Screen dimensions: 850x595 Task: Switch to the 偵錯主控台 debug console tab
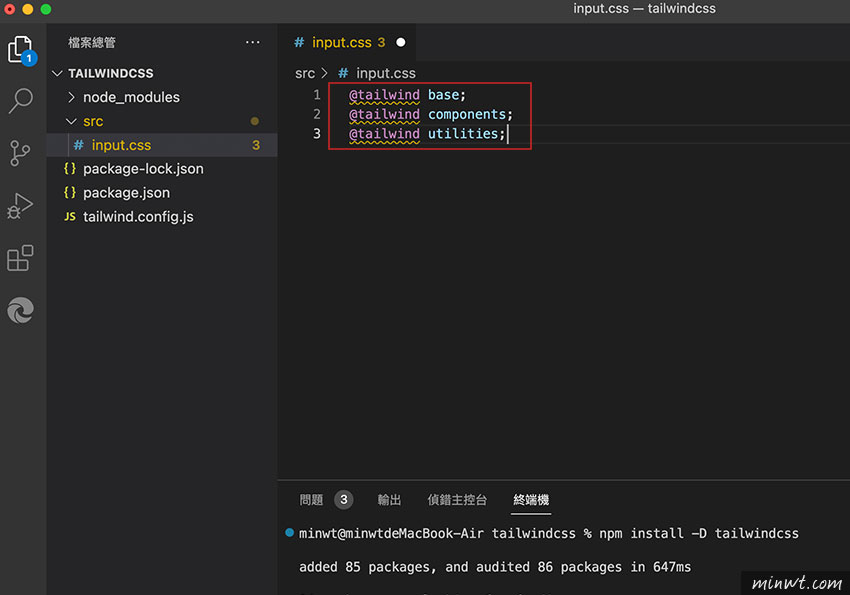pos(457,500)
